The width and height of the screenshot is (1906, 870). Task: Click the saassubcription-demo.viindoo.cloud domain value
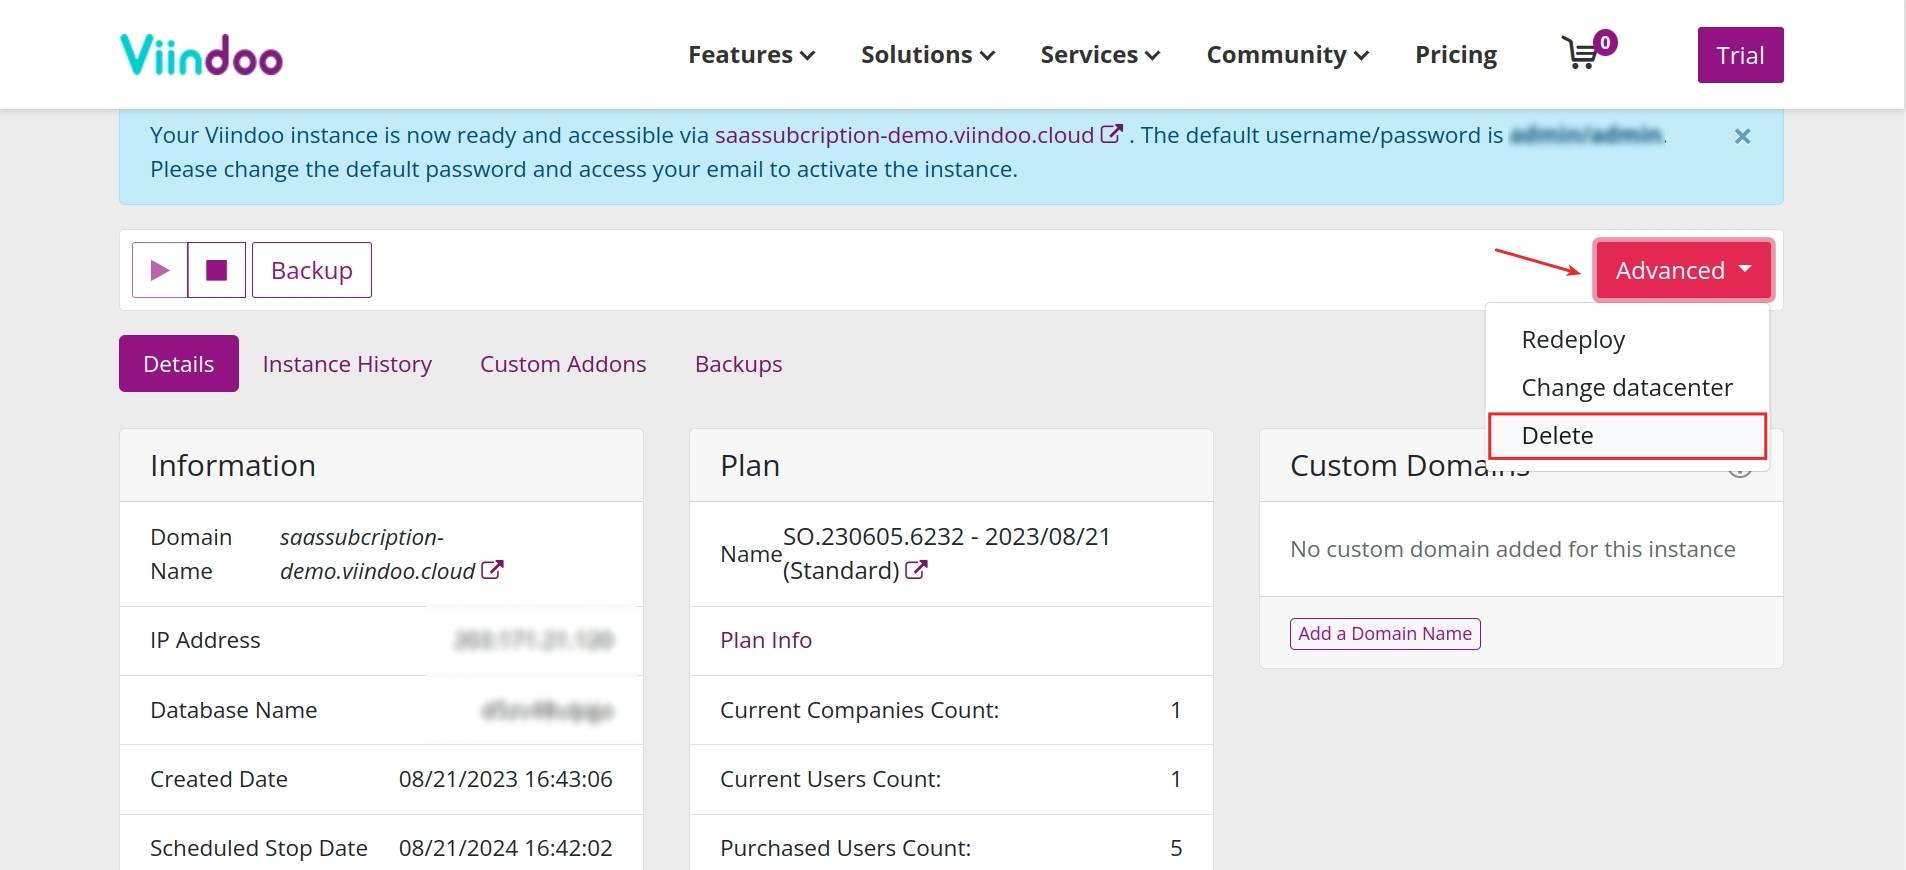point(378,554)
